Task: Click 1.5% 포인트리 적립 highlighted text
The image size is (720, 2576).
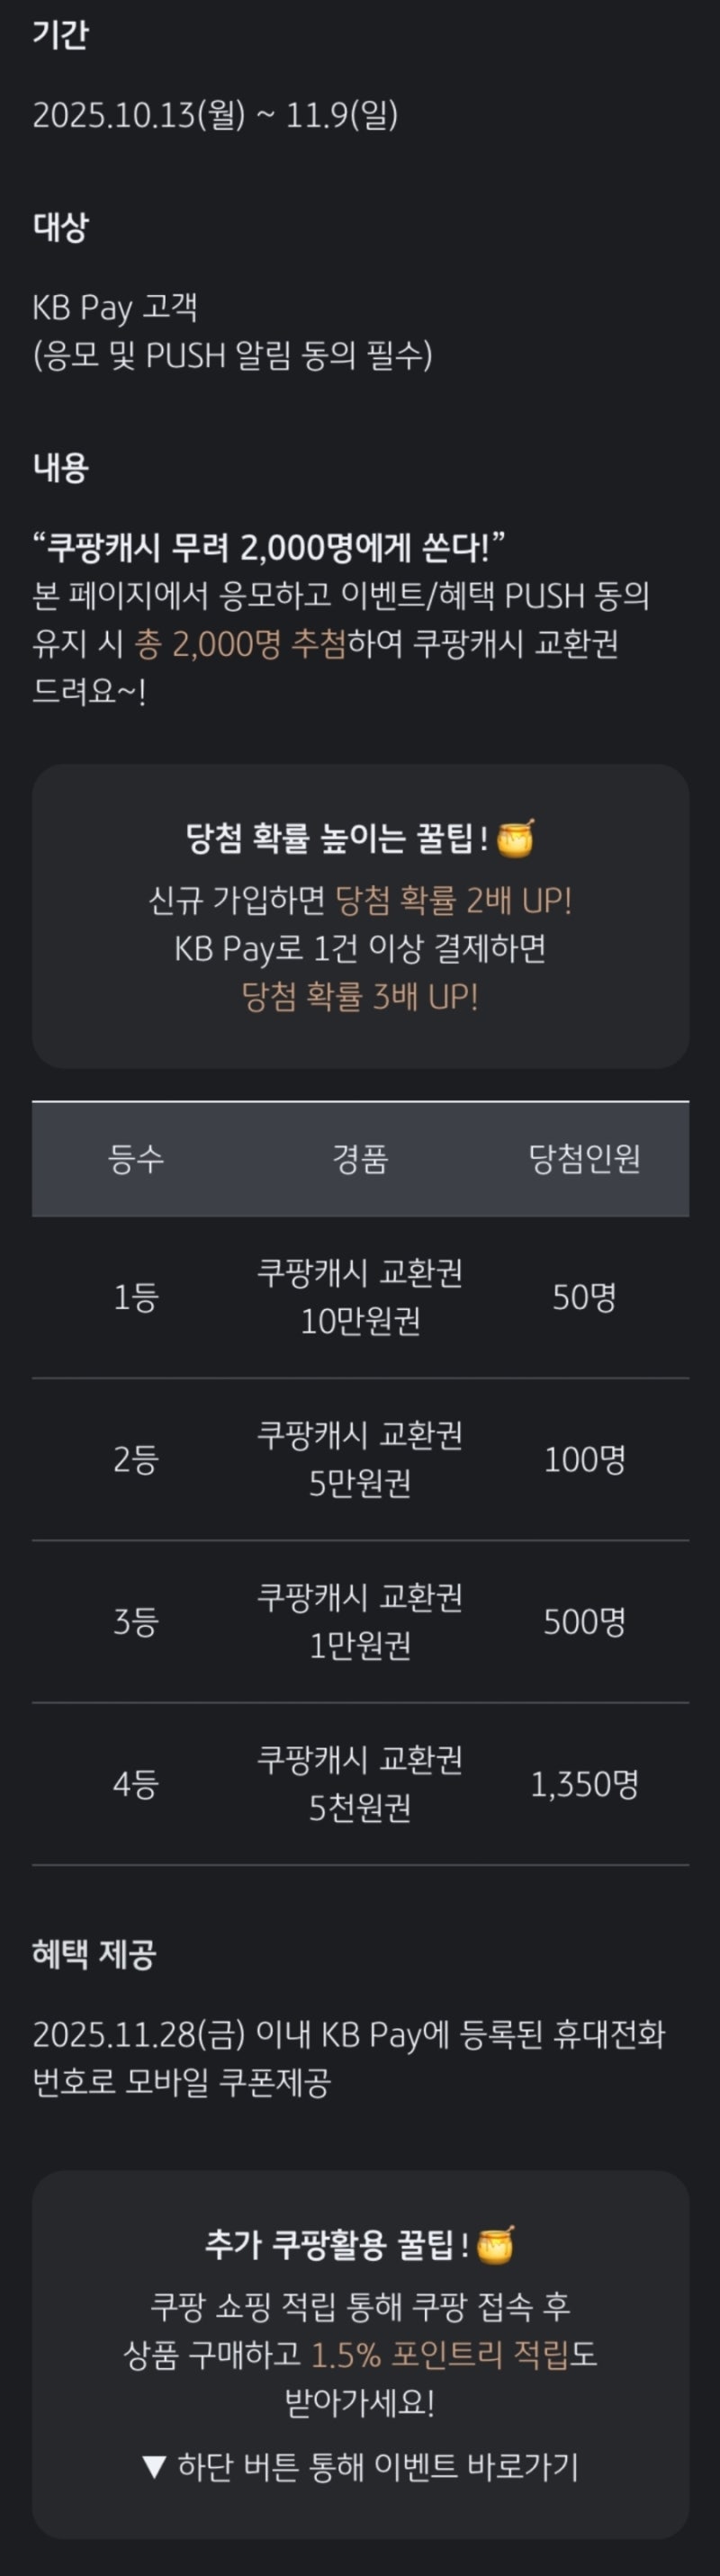Action: pyautogui.click(x=440, y=2354)
